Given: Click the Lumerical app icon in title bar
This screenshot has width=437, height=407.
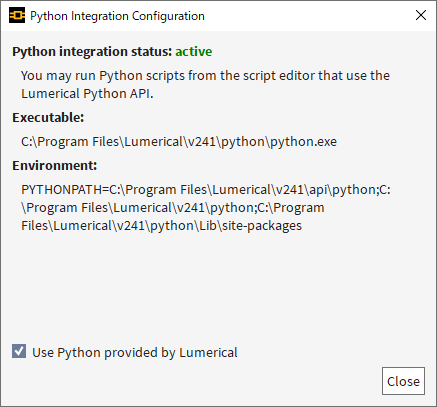Looking at the screenshot, I should click(17, 15).
